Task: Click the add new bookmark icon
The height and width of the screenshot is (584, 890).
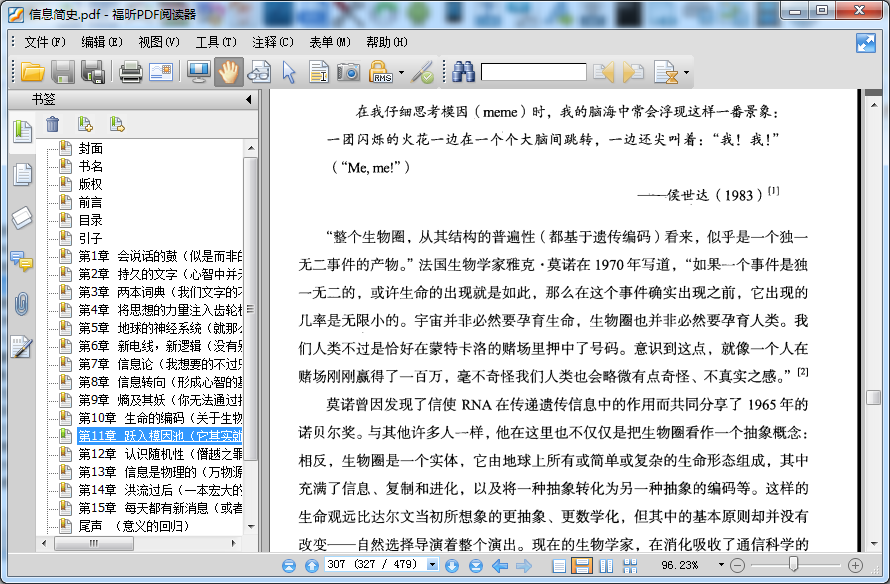Action: point(85,124)
